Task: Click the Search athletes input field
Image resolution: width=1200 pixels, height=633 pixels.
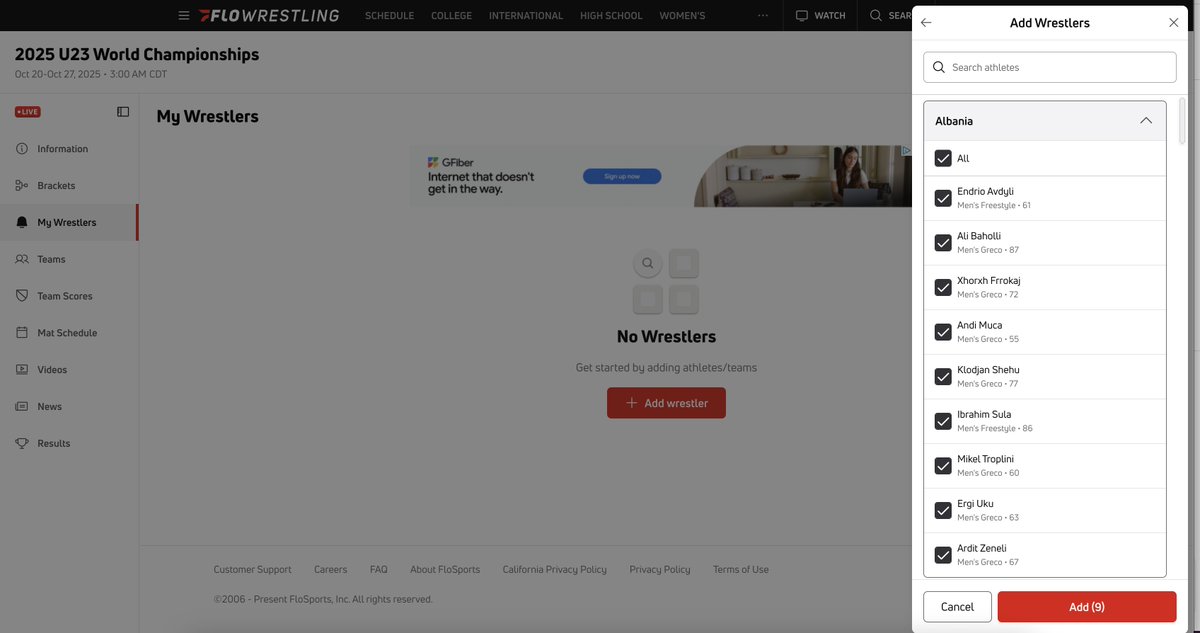Action: point(1050,65)
